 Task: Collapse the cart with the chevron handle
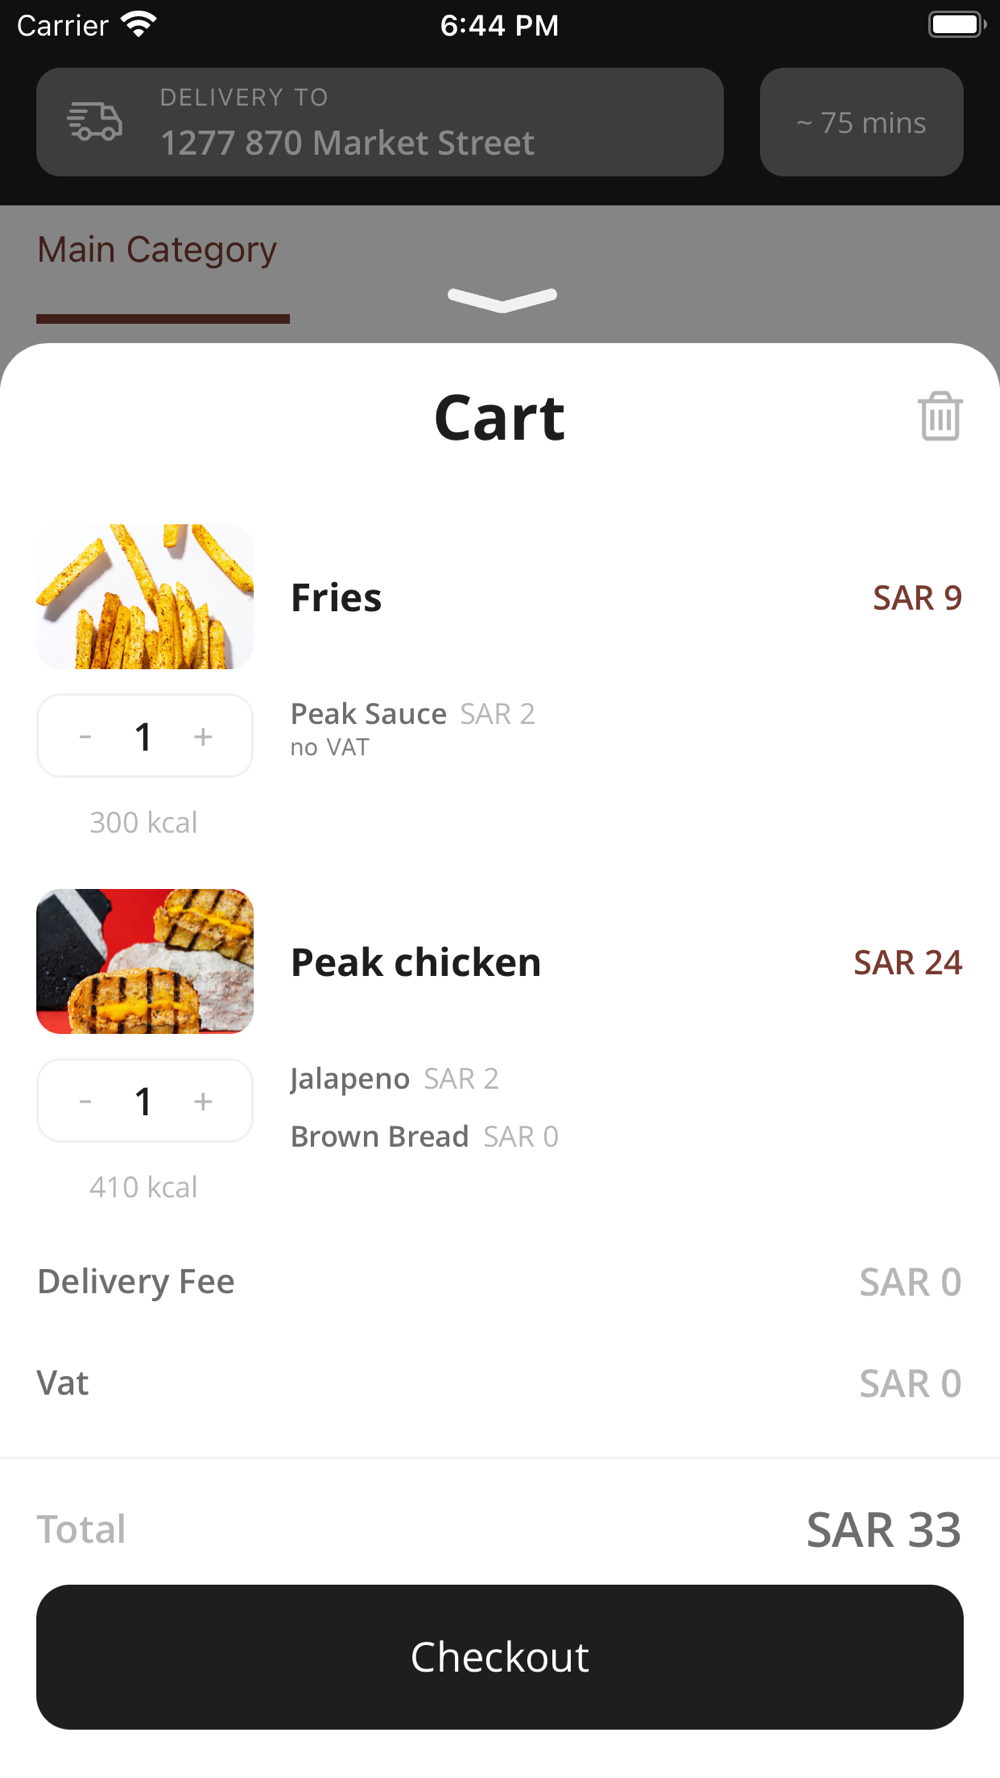(502, 299)
